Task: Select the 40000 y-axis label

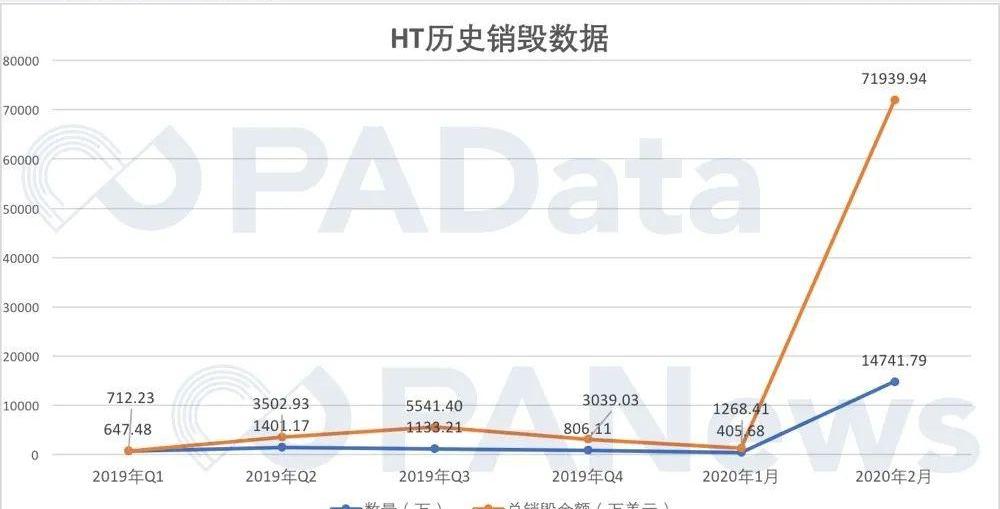Action: [x=20, y=258]
